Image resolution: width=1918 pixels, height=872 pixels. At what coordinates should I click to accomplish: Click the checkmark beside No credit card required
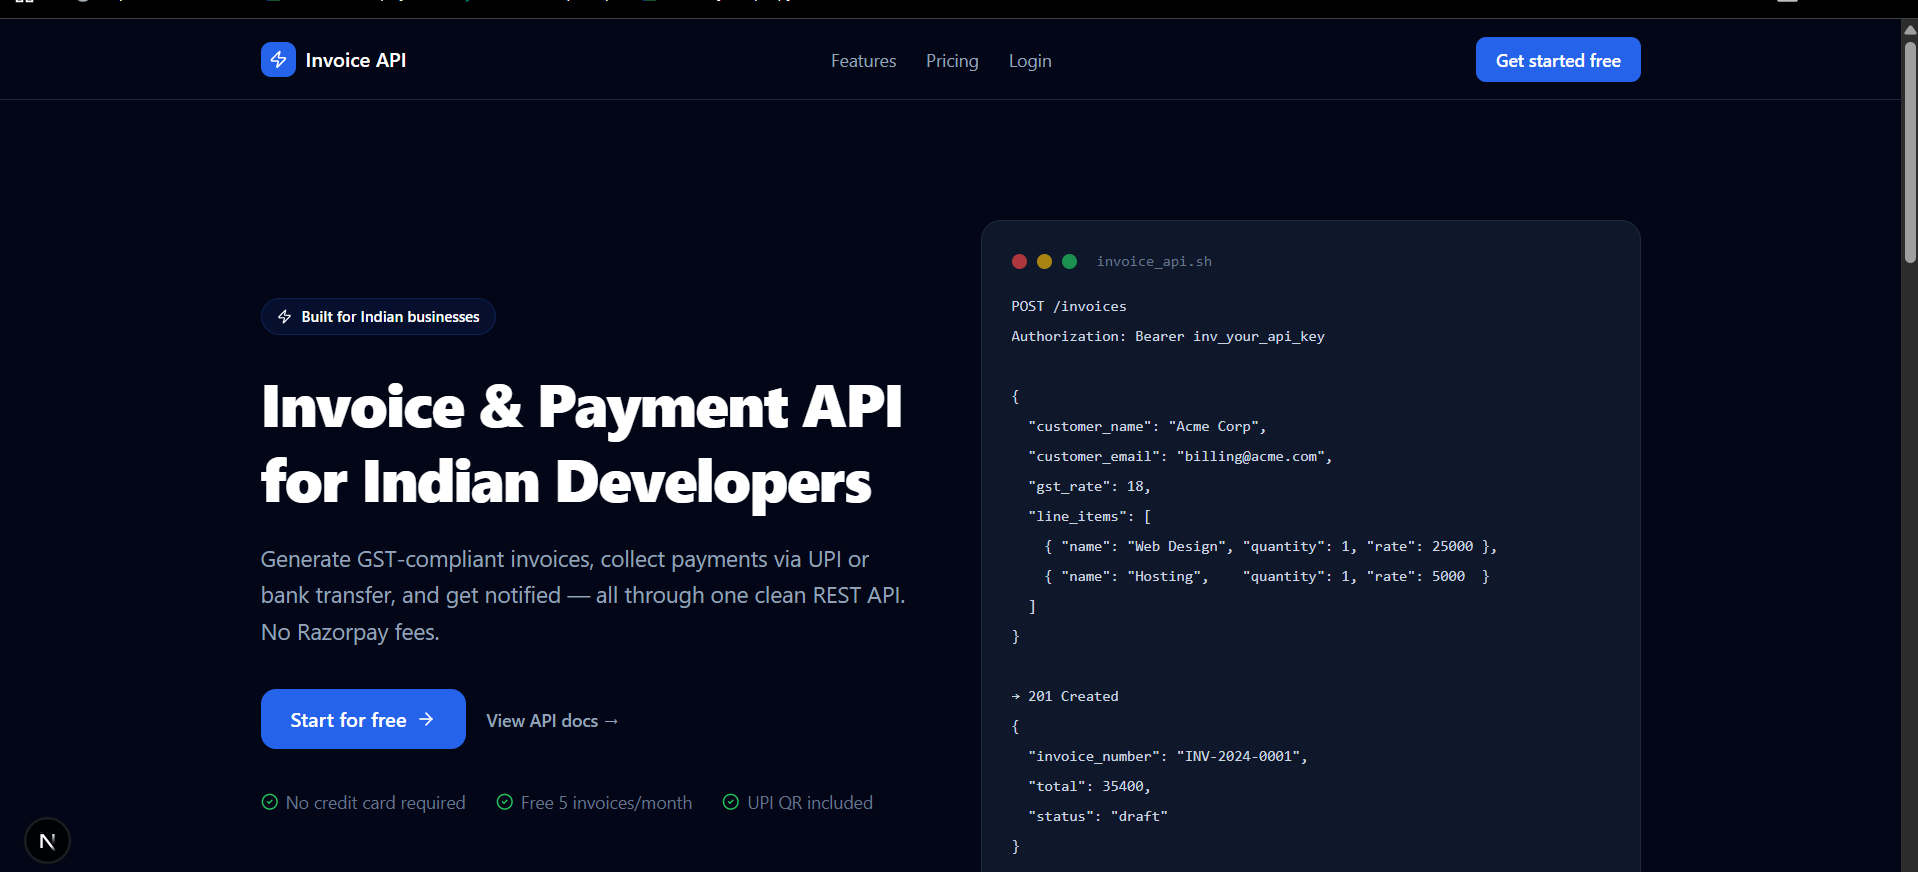tap(269, 802)
